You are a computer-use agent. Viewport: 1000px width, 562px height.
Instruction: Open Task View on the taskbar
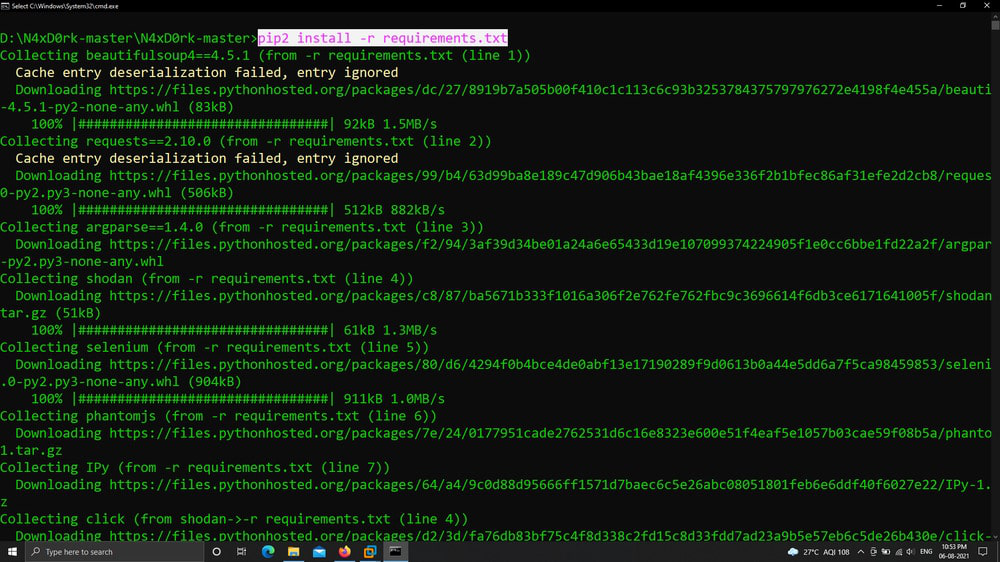coord(242,552)
